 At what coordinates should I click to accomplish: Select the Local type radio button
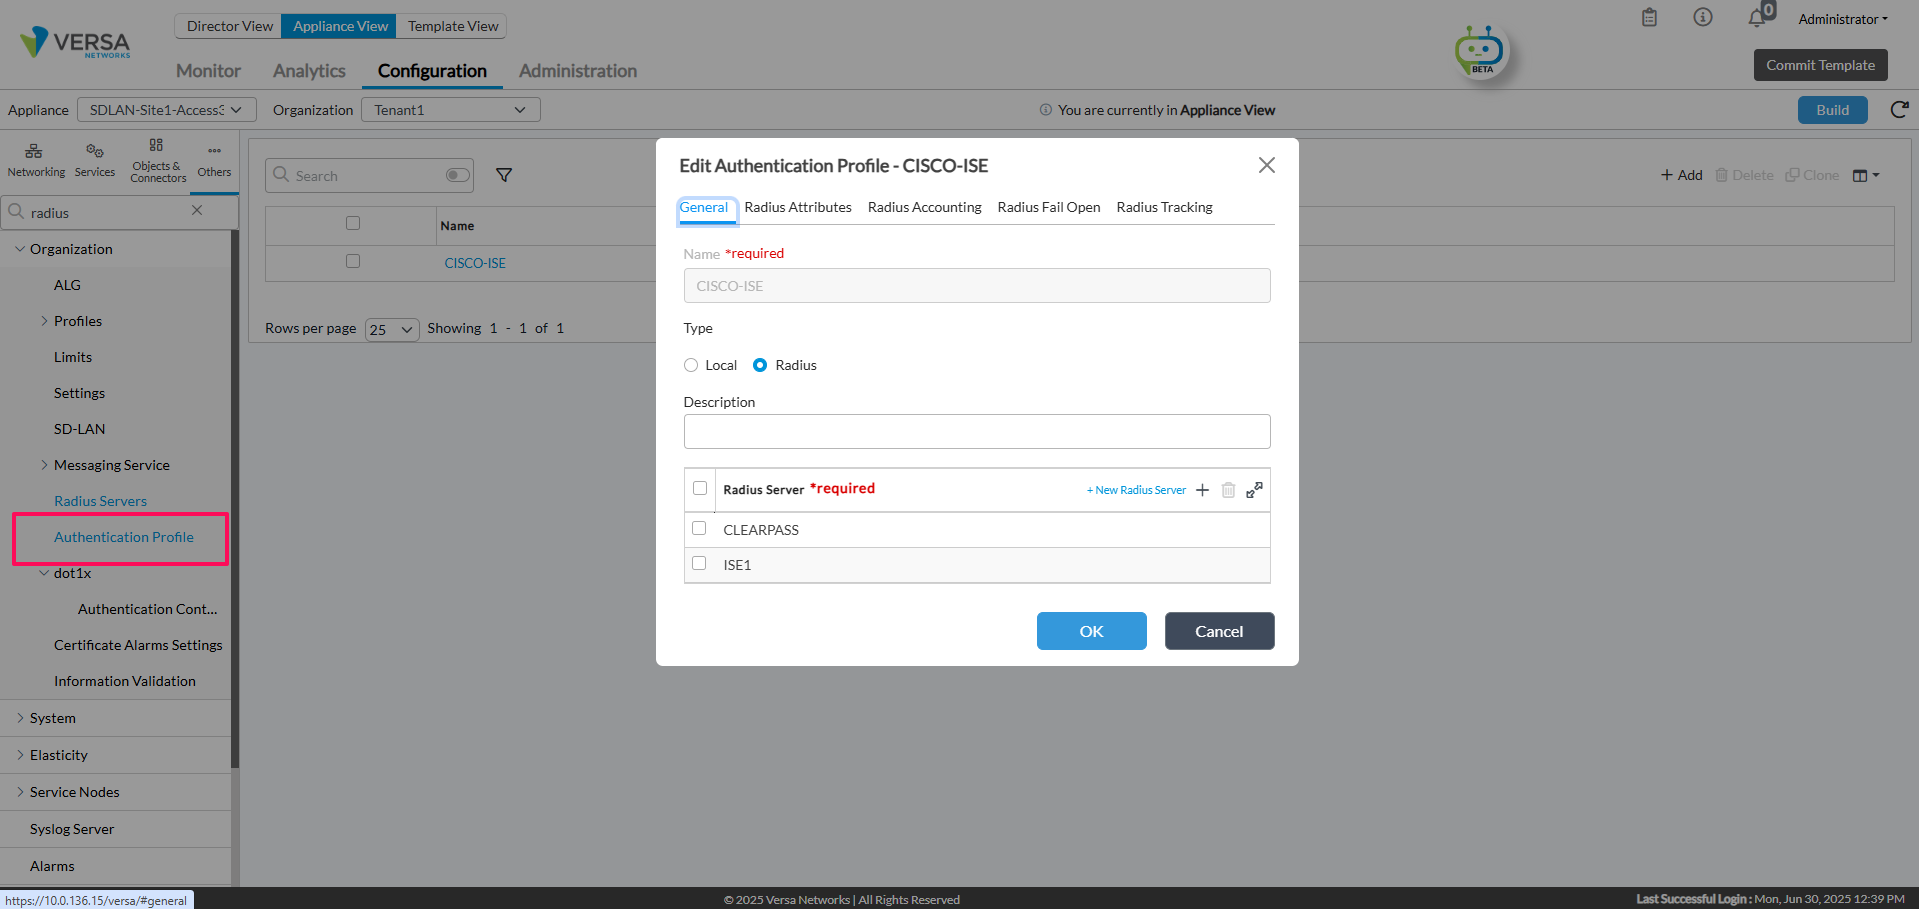pyautogui.click(x=691, y=365)
